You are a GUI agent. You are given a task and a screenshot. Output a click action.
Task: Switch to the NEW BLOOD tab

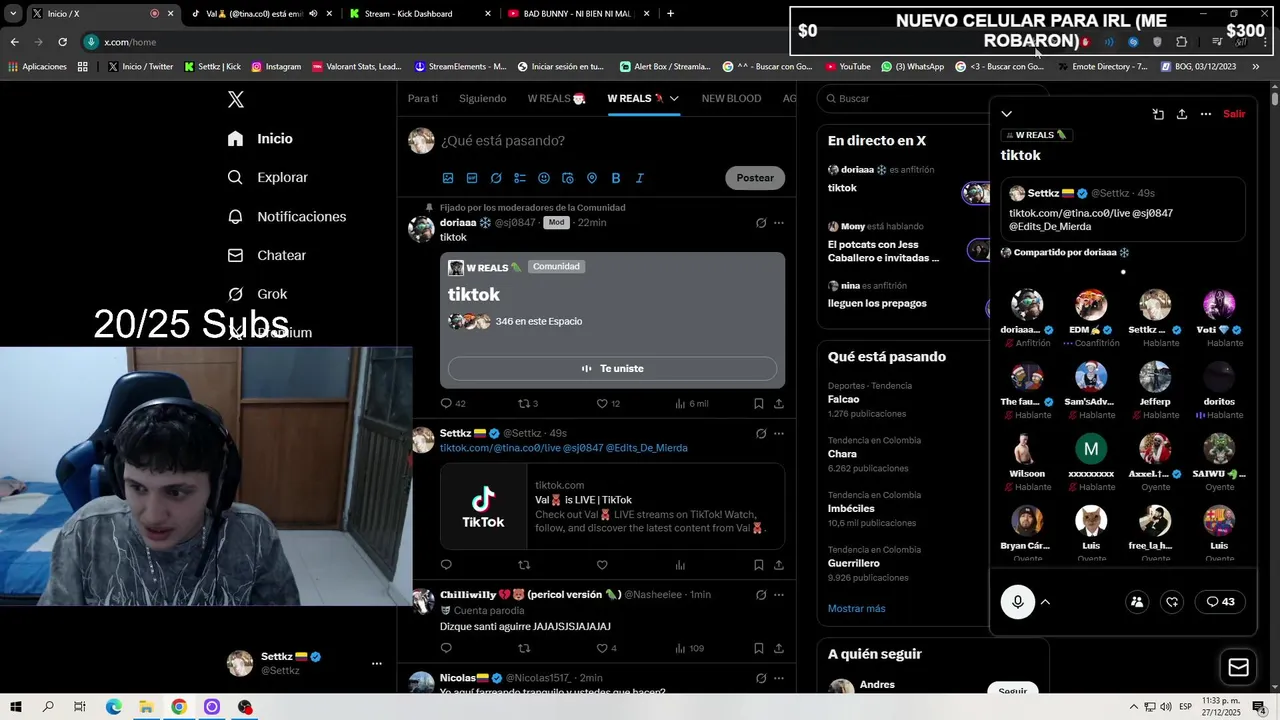[731, 98]
